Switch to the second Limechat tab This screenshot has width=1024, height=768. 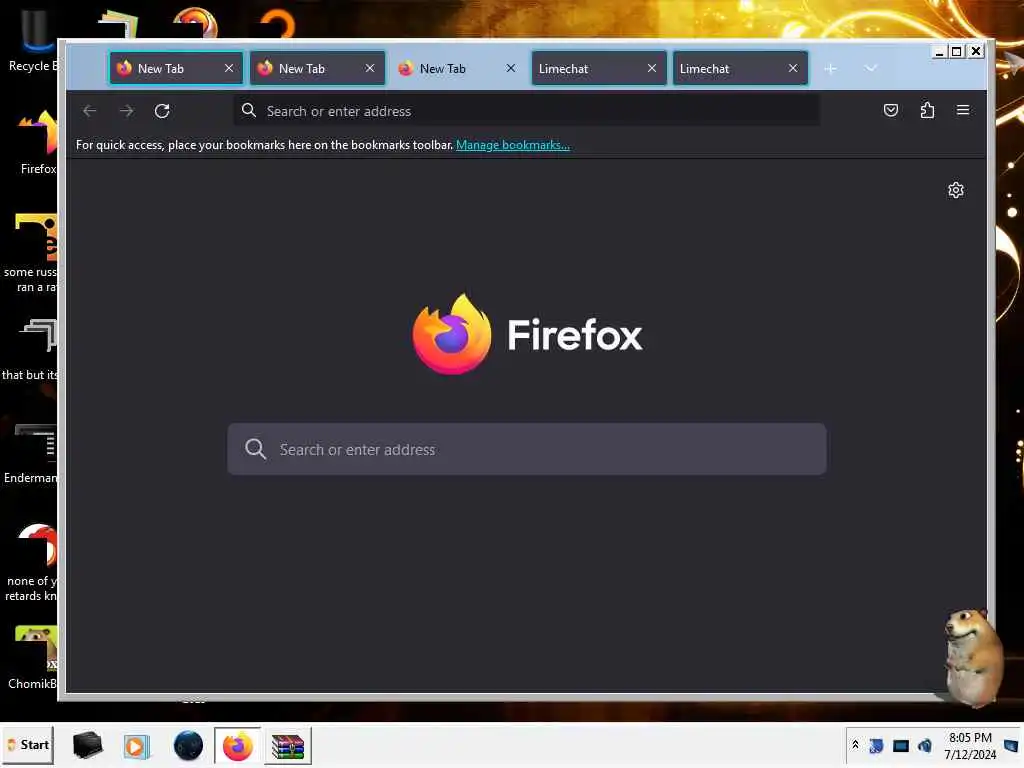739,69
